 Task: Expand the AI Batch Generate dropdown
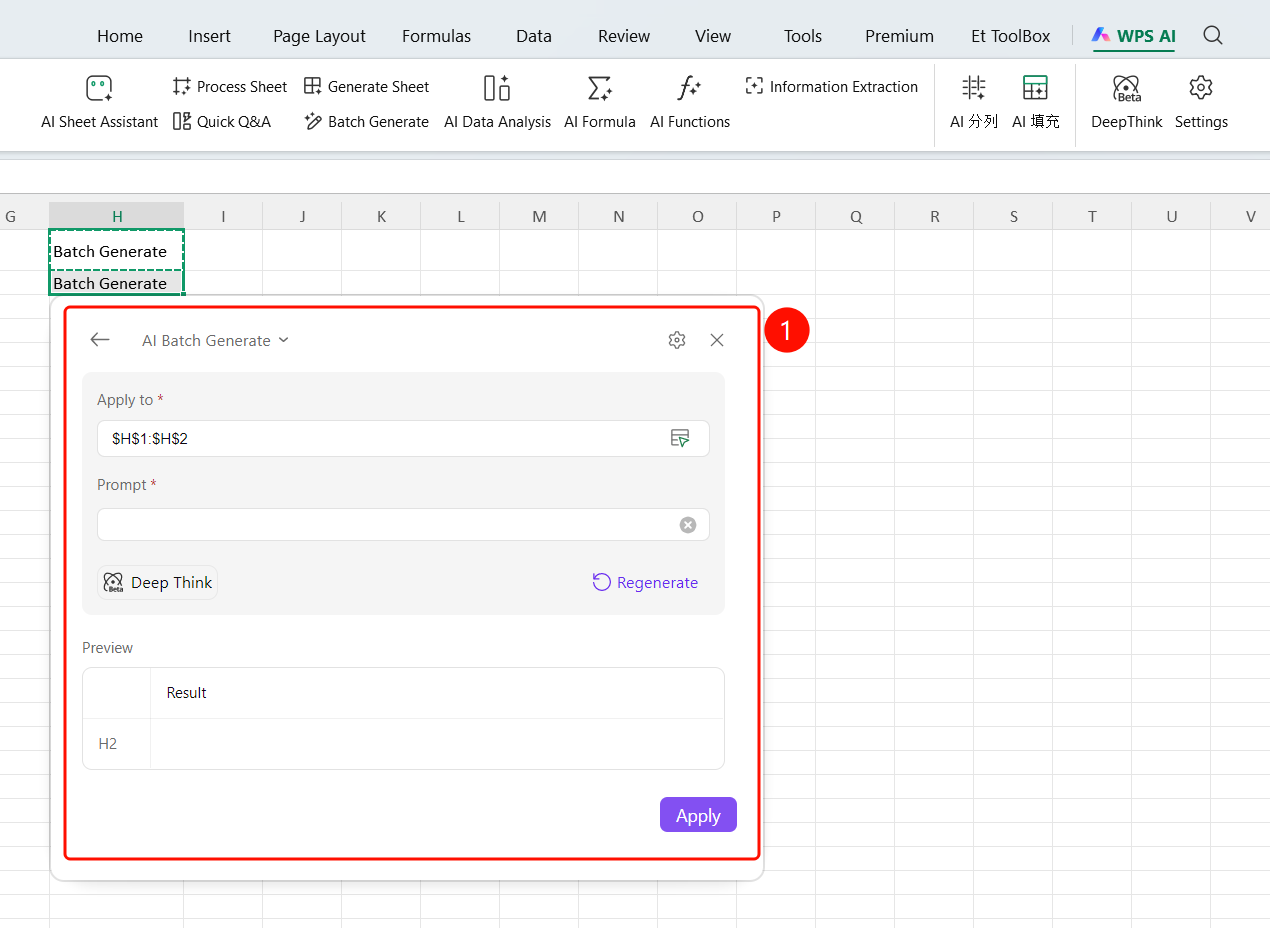click(215, 341)
